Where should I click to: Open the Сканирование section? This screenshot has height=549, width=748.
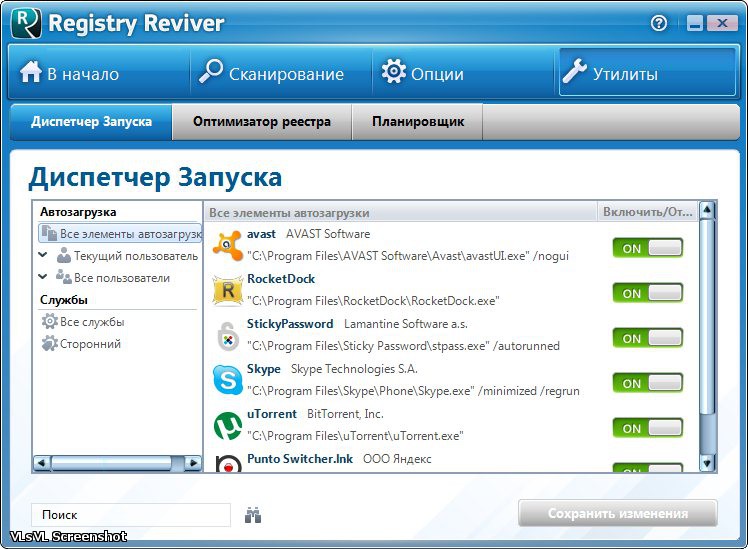click(281, 73)
